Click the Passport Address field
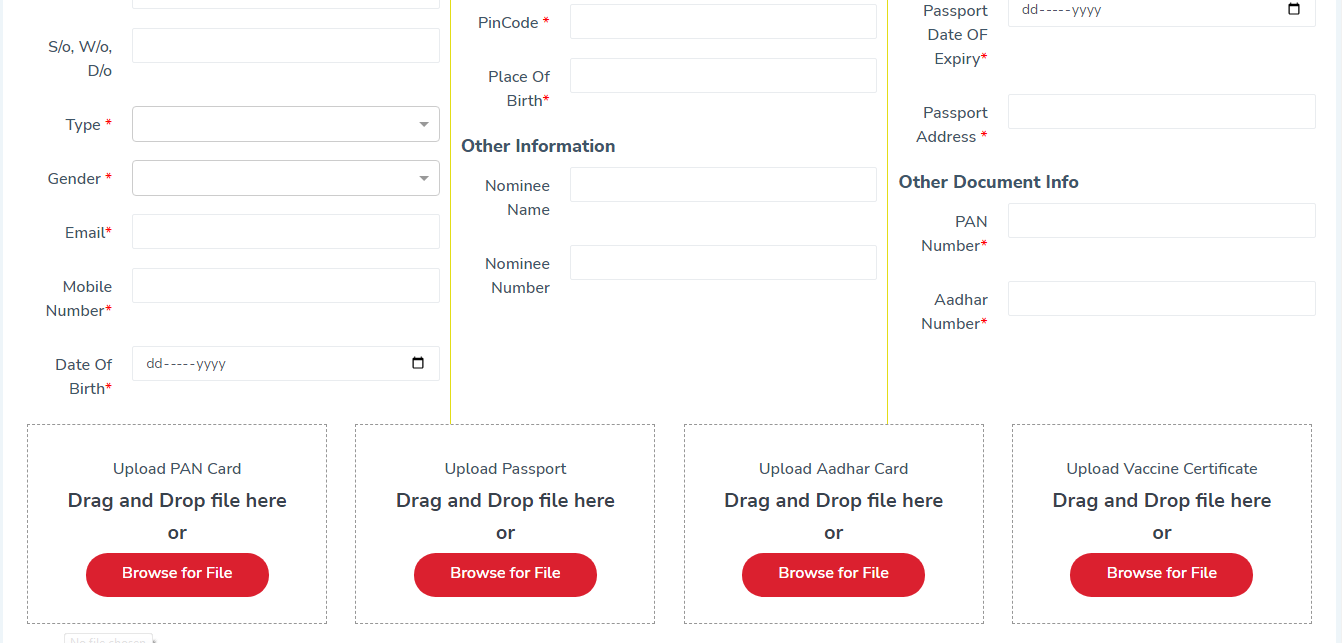 1161,111
